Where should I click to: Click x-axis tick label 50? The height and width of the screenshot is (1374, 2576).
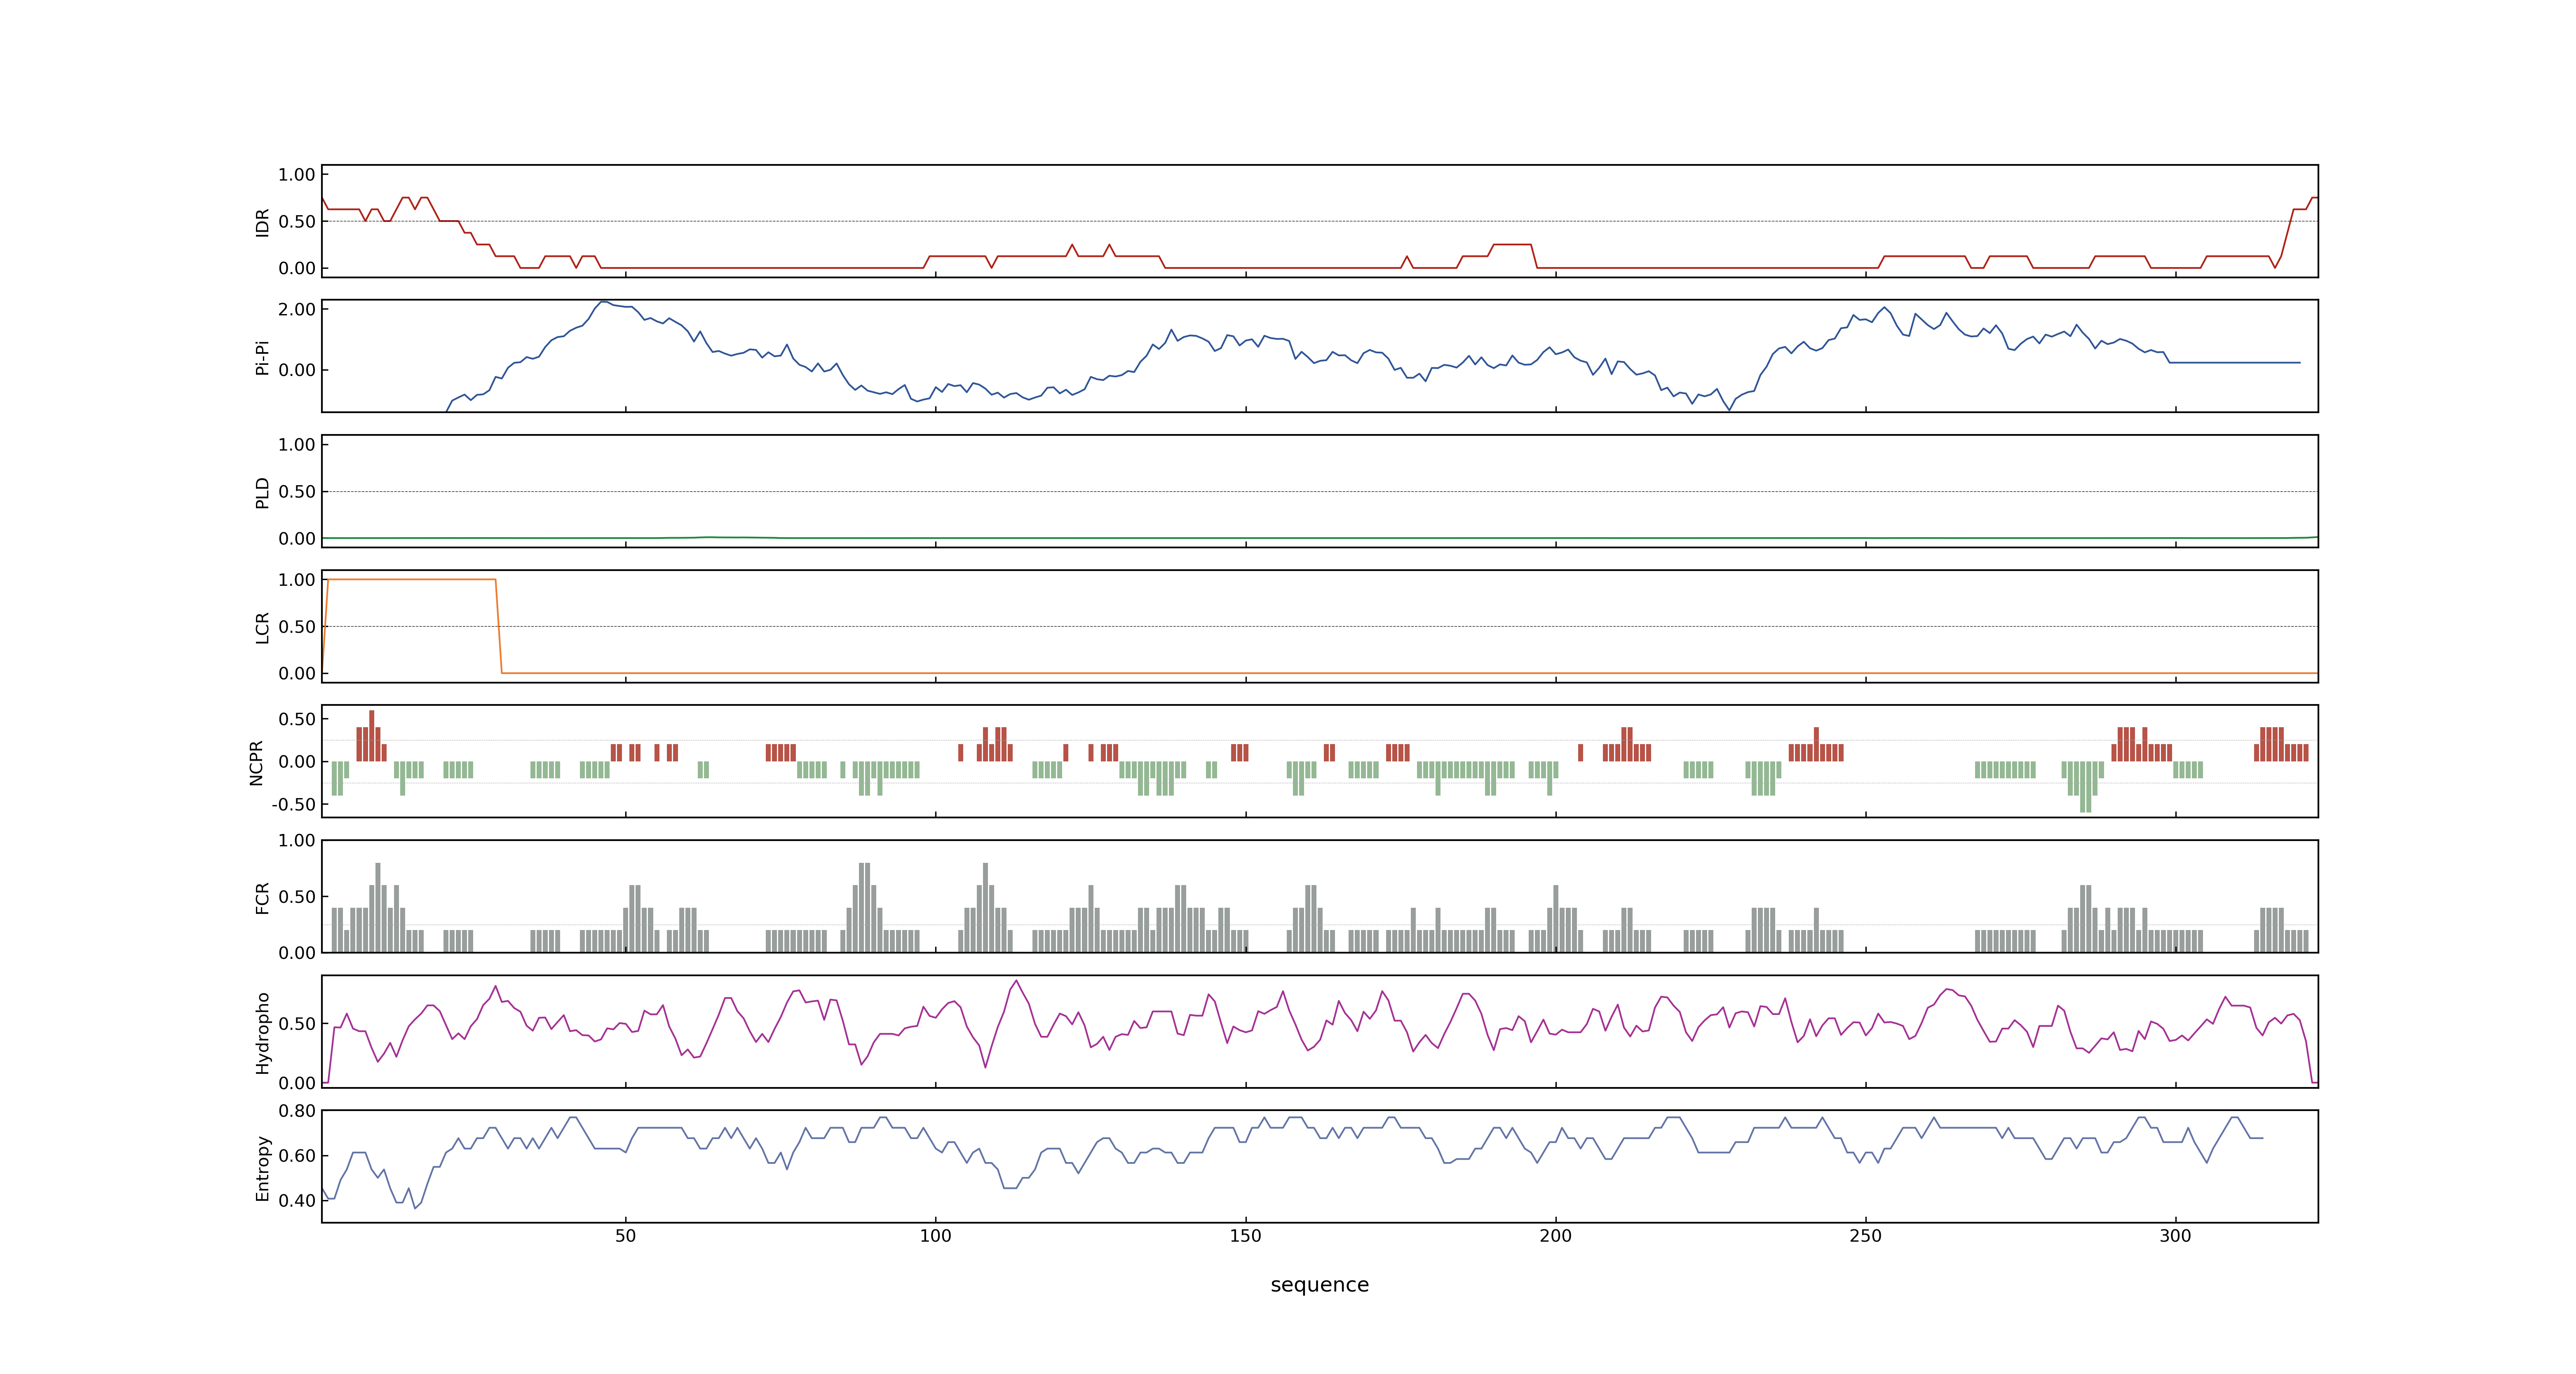625,1235
